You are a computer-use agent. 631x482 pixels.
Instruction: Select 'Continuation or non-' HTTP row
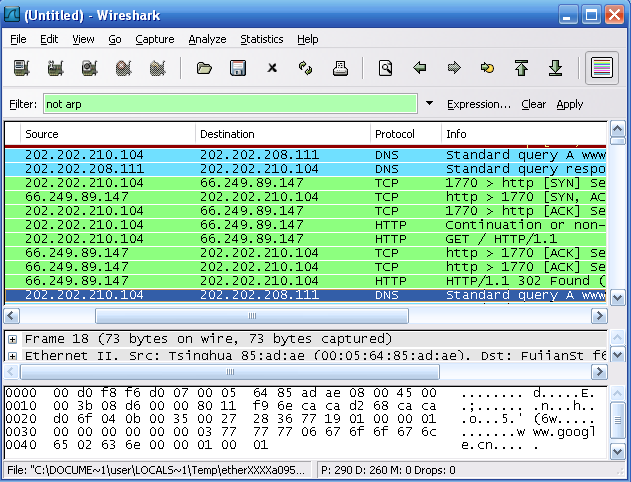click(305, 225)
